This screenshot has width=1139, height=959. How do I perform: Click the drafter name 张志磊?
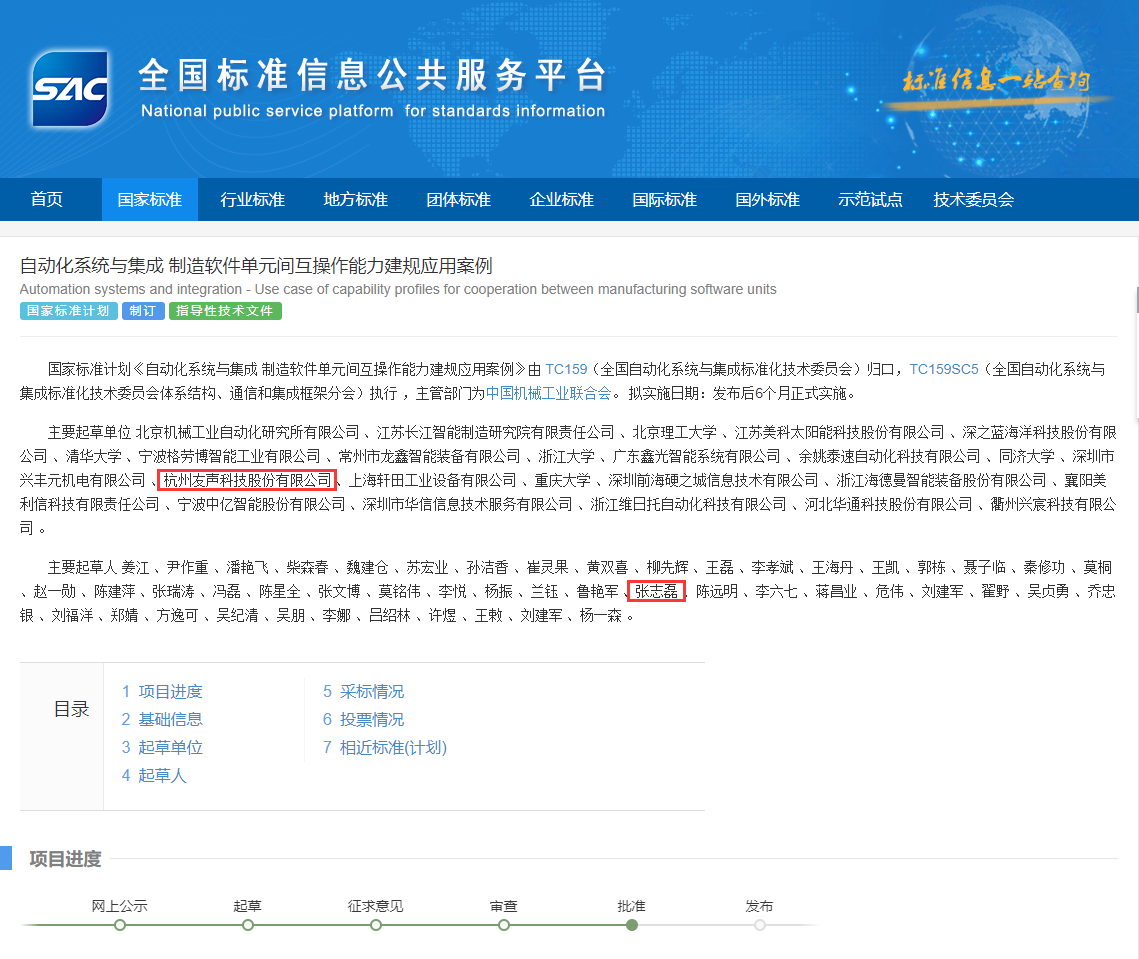pyautogui.click(x=656, y=591)
